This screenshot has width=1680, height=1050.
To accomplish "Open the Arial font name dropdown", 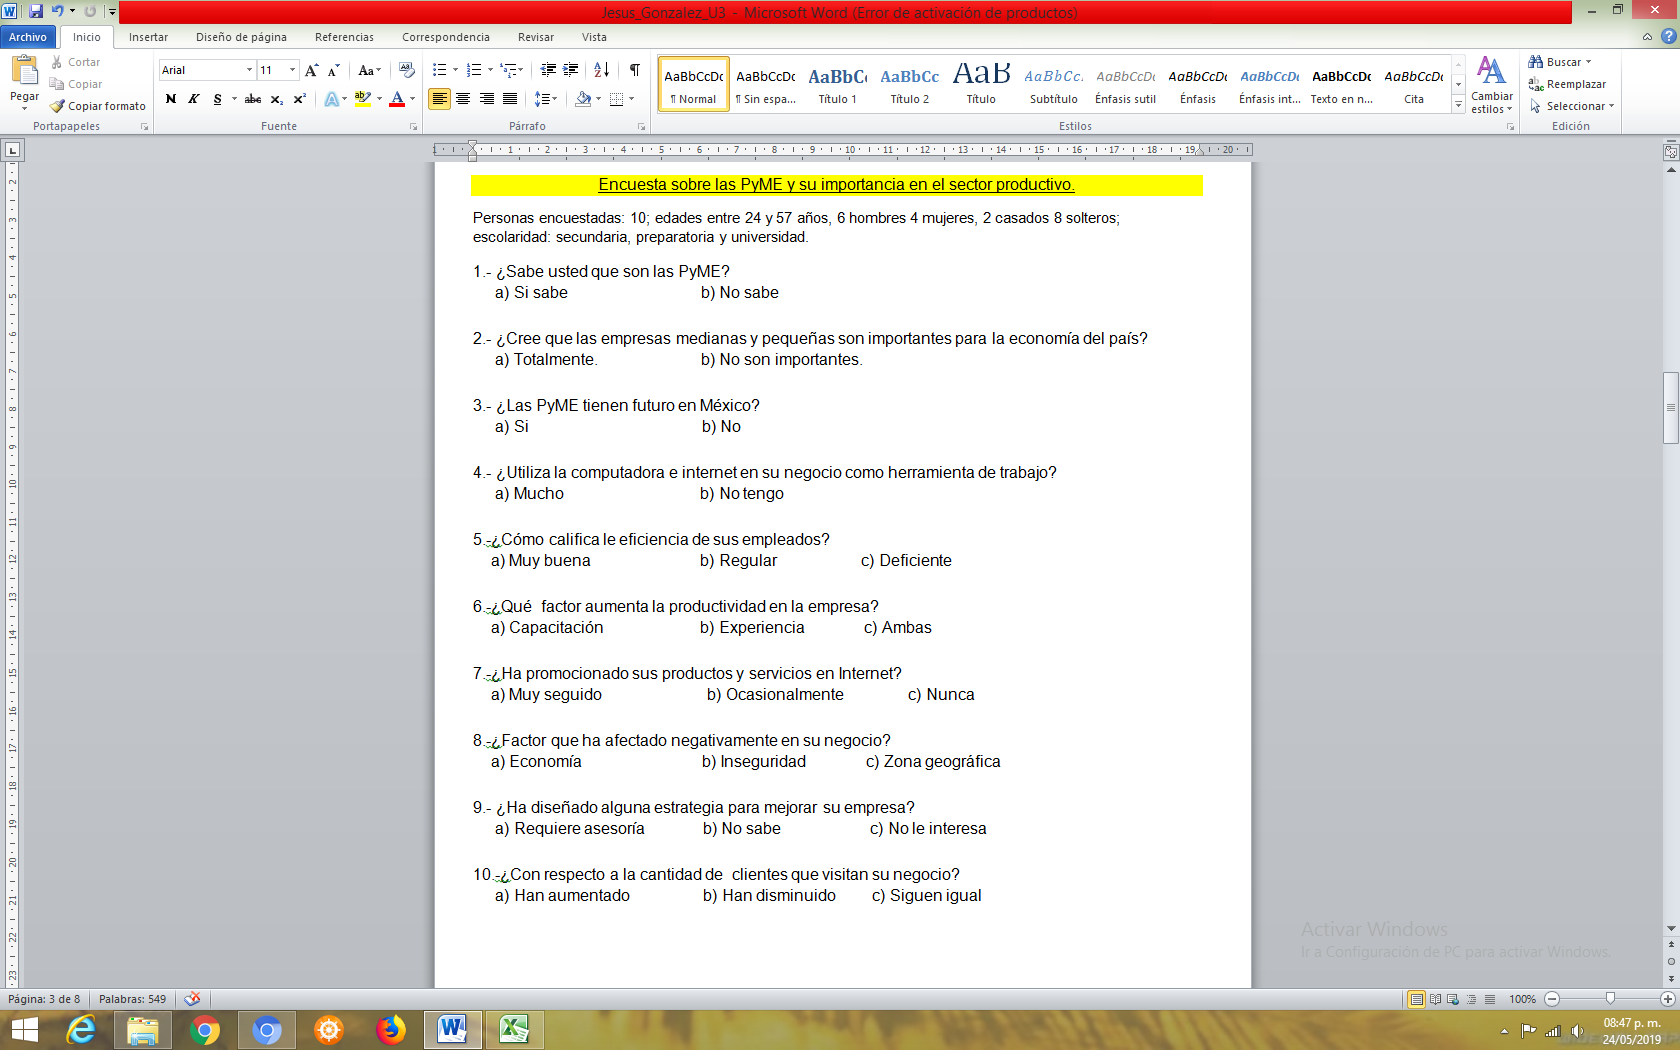I will tap(249, 70).
